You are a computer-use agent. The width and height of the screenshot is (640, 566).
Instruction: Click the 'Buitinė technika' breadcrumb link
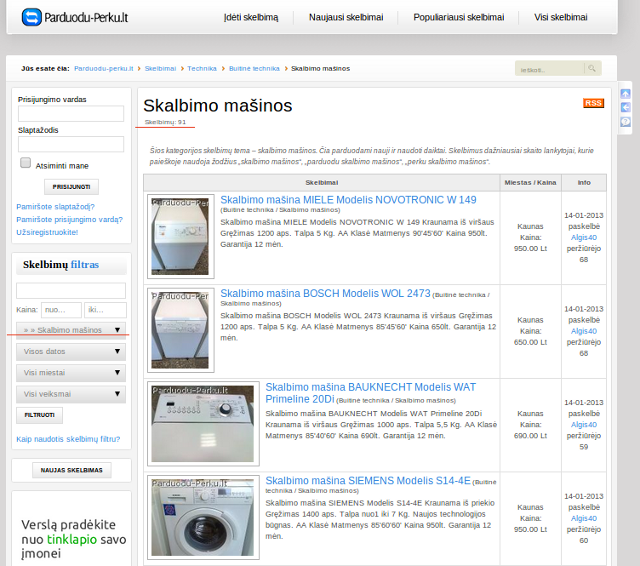(x=253, y=68)
